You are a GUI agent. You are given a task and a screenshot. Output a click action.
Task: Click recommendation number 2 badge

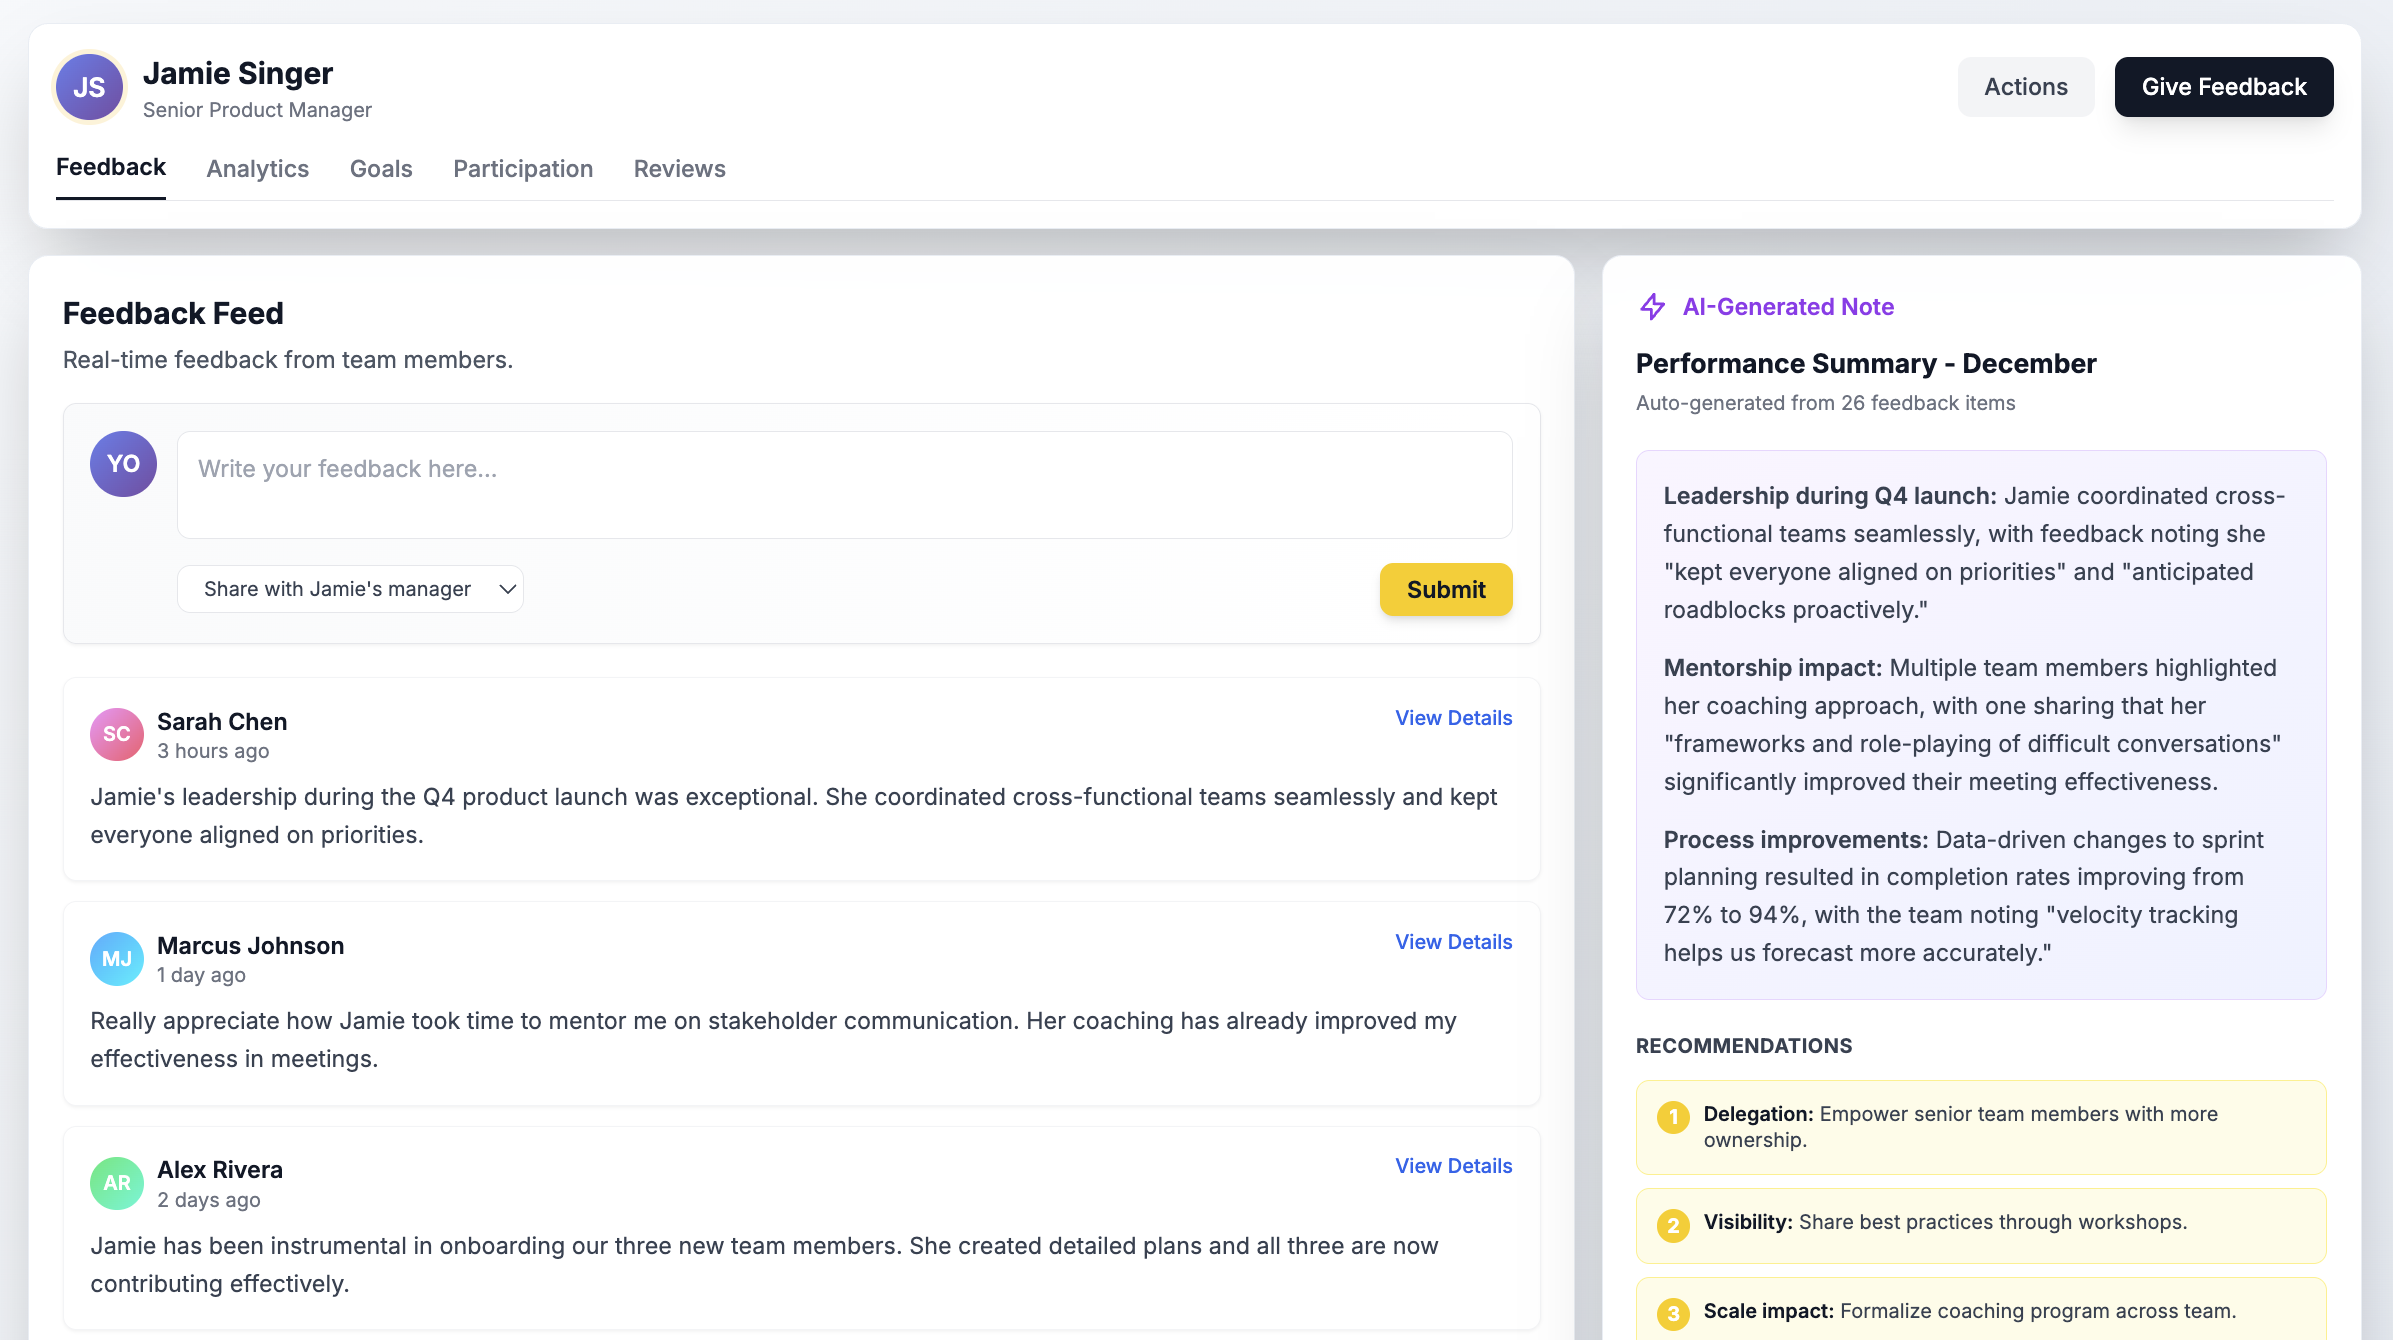pos(1673,1225)
